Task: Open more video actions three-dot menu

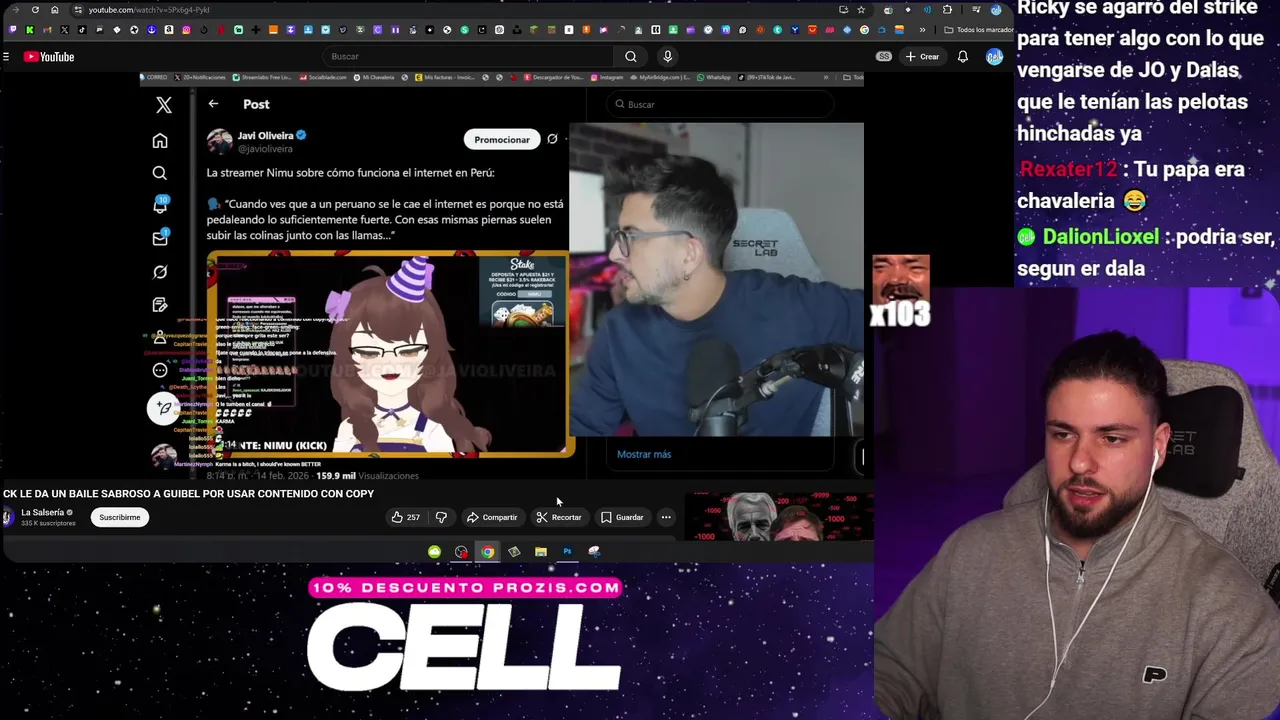Action: tap(666, 517)
